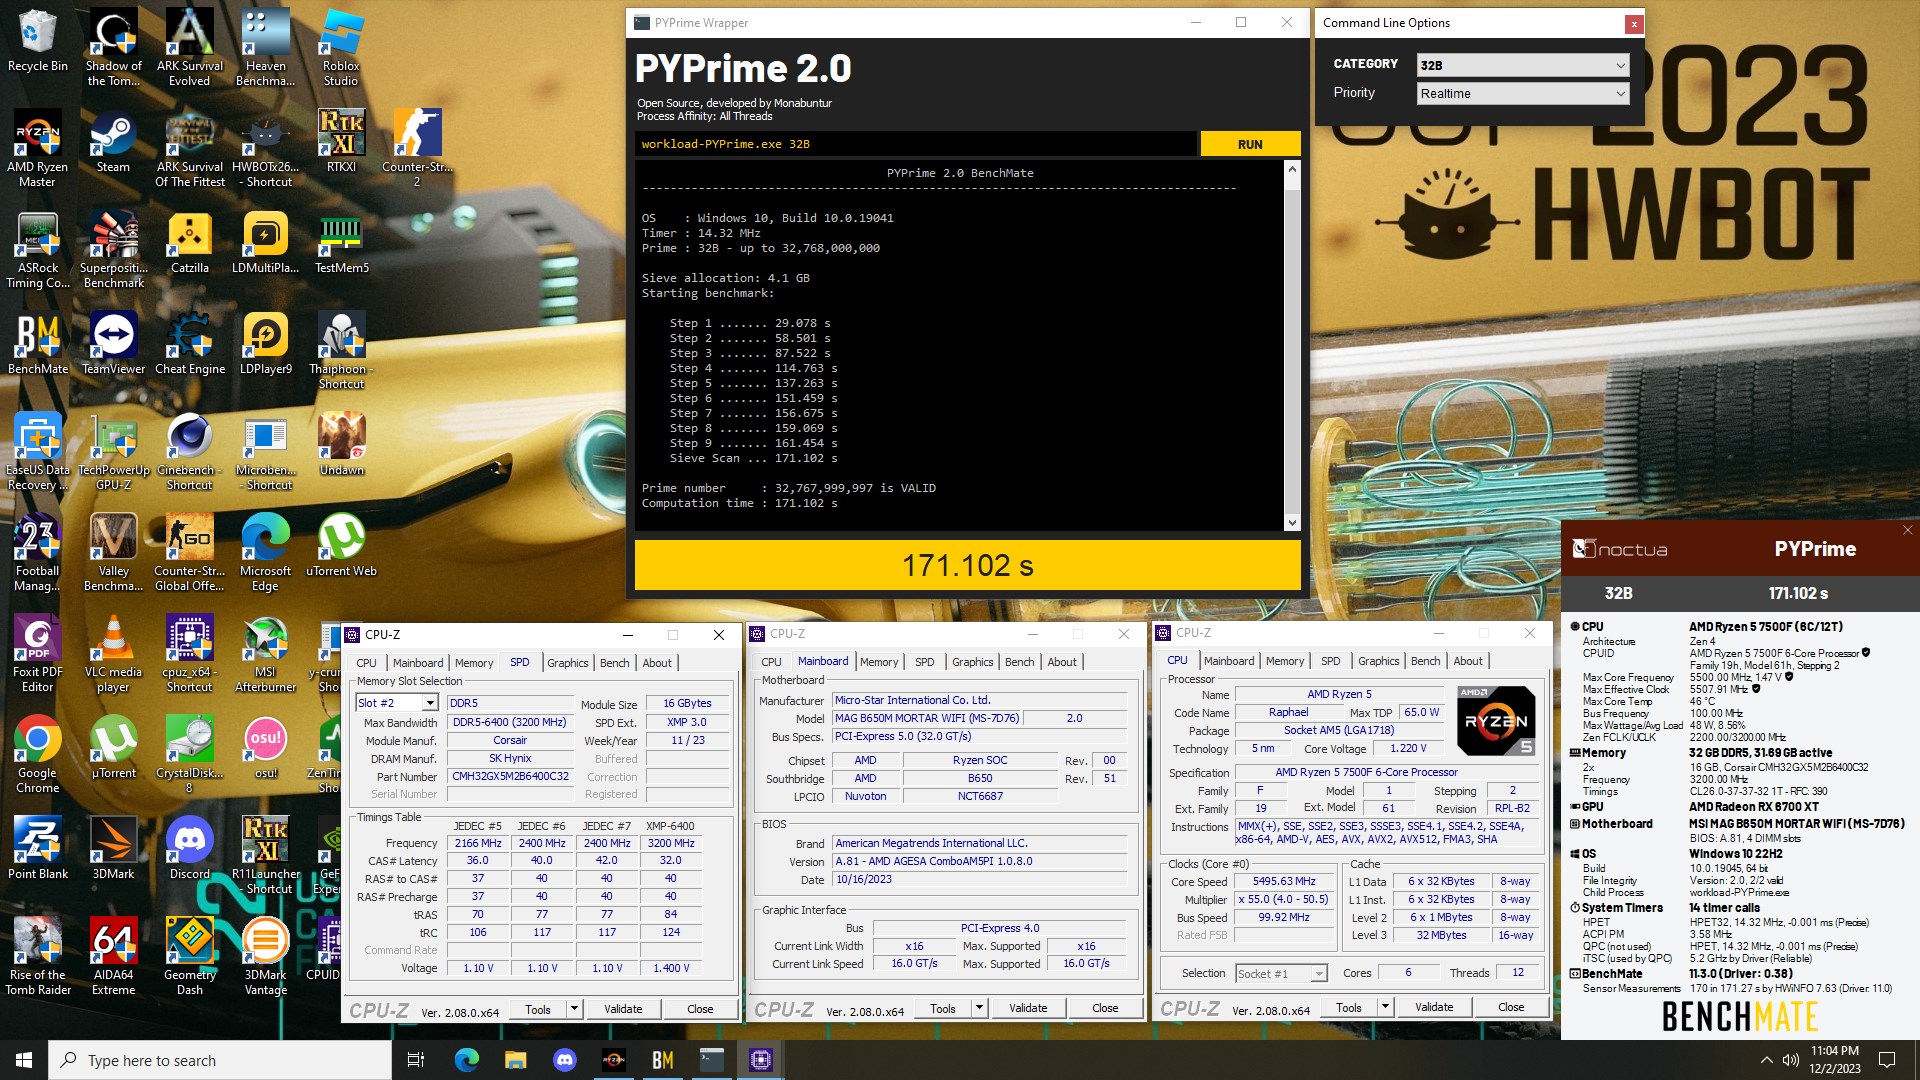Launch Discord desktop icon
This screenshot has width=1920, height=1080.
tap(189, 849)
